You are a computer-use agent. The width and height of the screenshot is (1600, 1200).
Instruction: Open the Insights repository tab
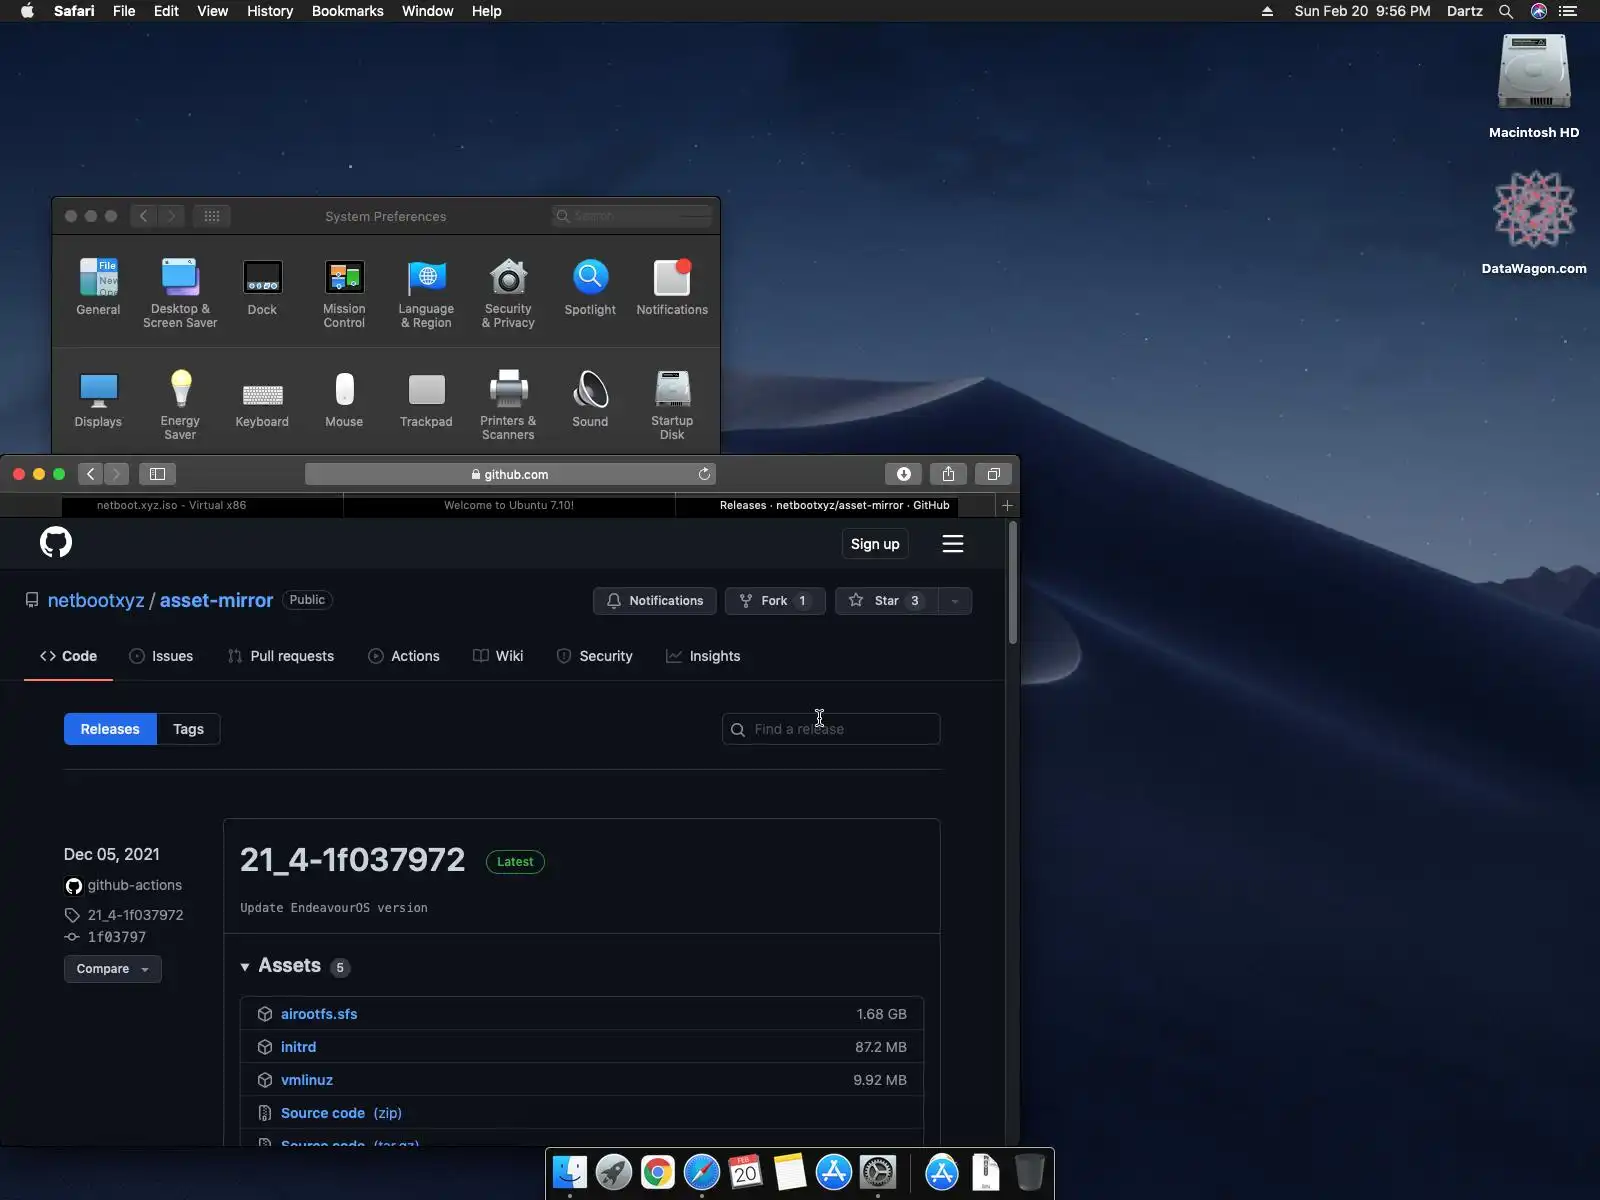(x=703, y=656)
